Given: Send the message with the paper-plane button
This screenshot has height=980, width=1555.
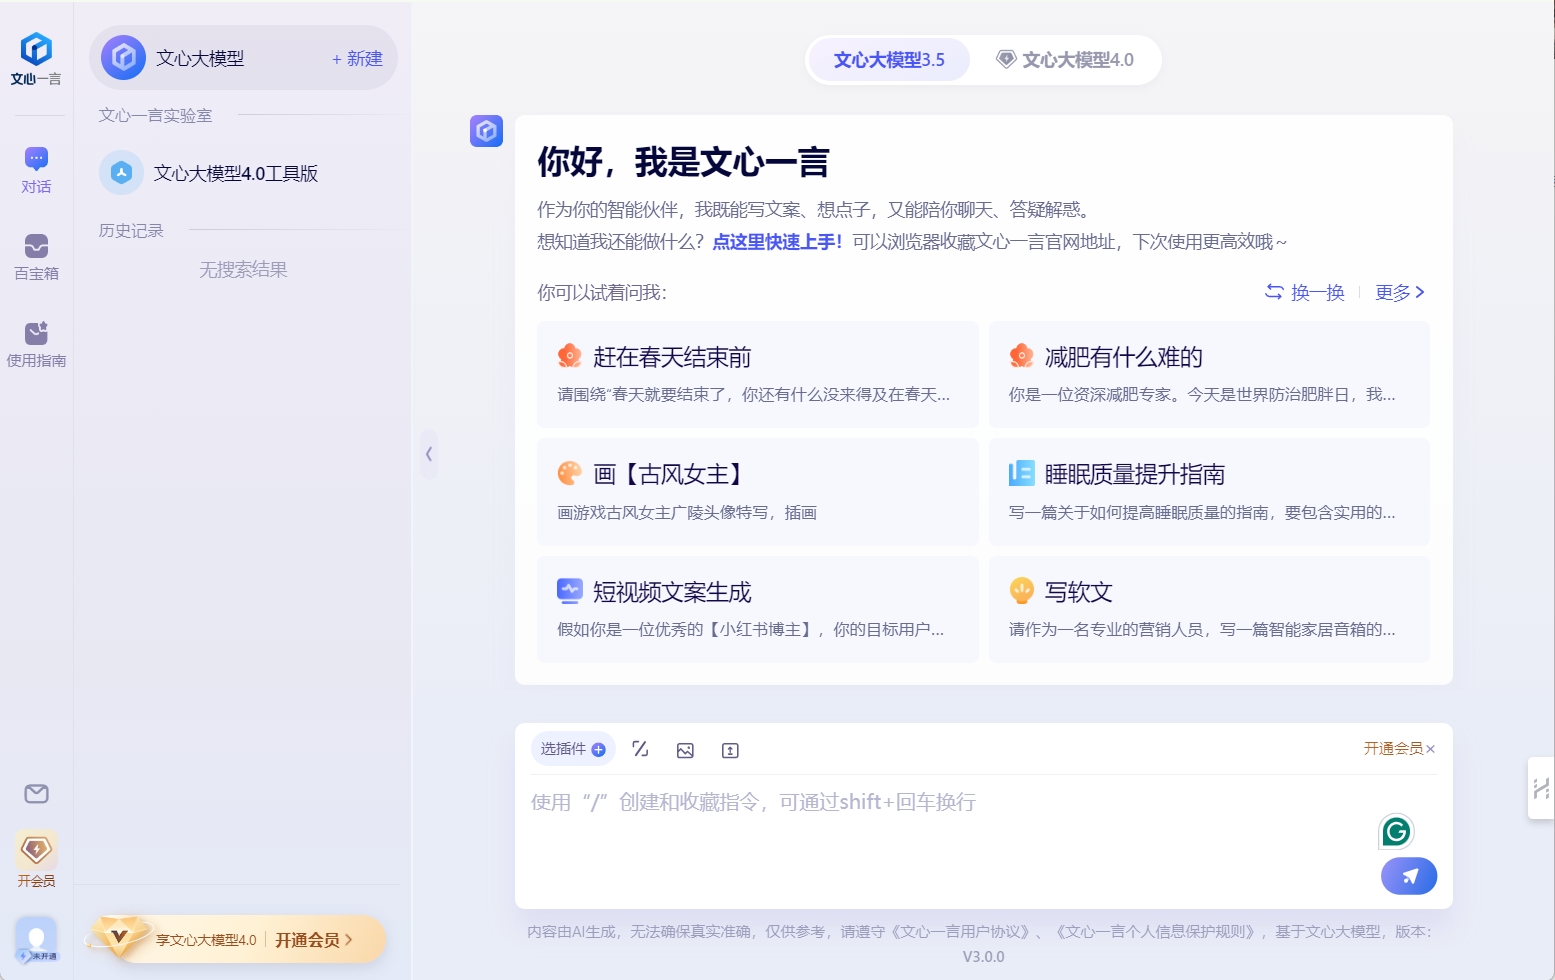Looking at the screenshot, I should point(1409,876).
